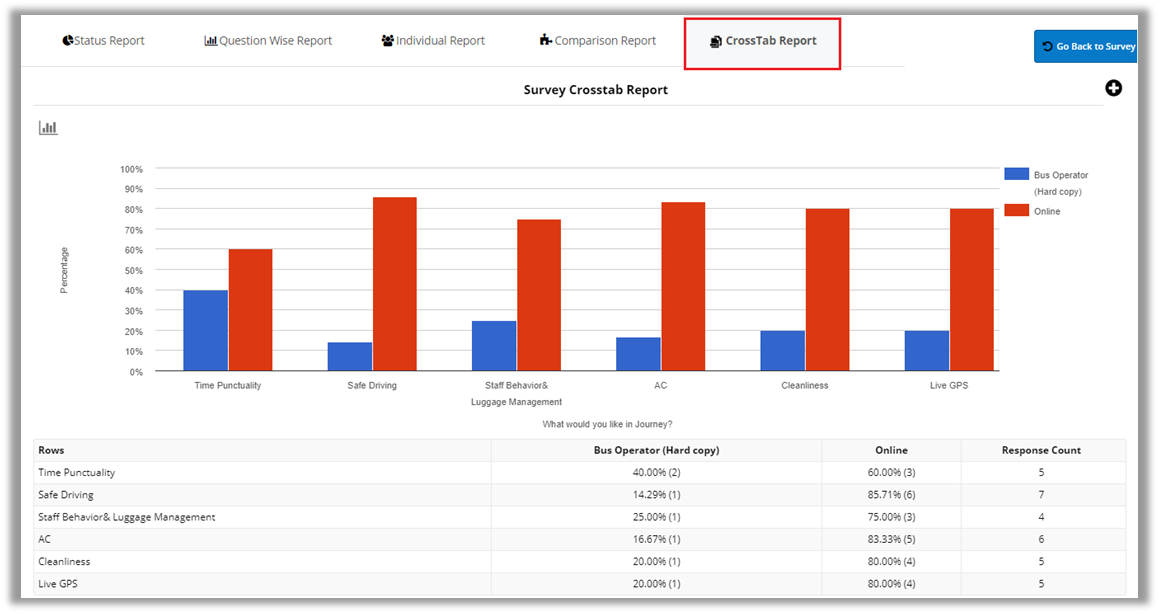Click the Bus Operator (Hard copy) column header
Screen dimensions: 1160x614
pos(656,450)
